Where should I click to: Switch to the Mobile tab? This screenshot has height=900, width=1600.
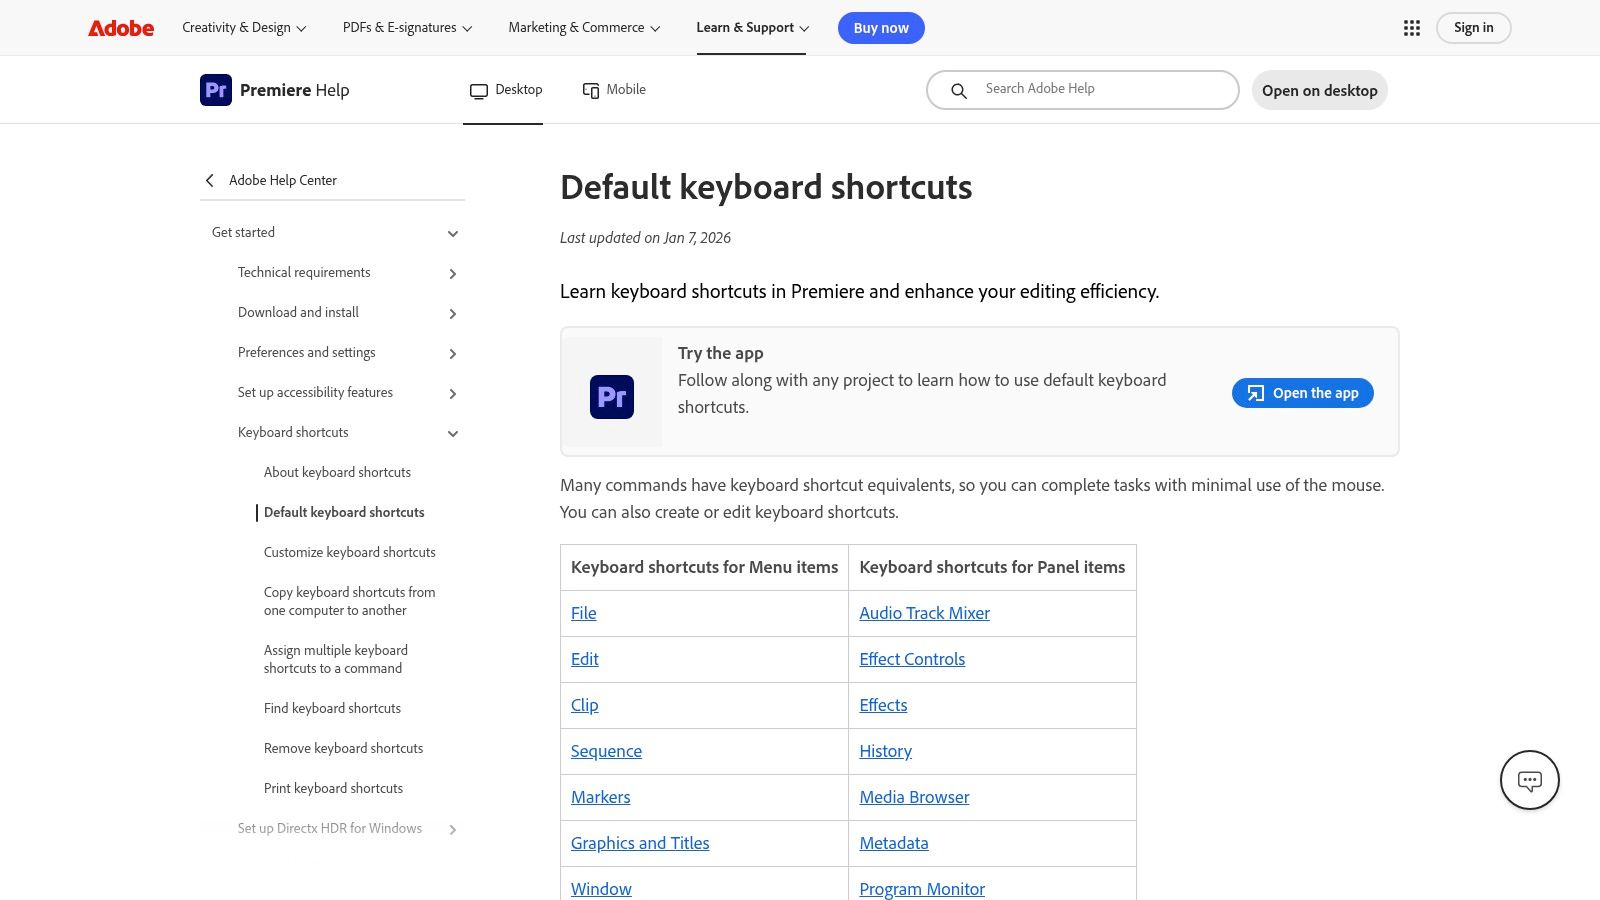coord(614,90)
